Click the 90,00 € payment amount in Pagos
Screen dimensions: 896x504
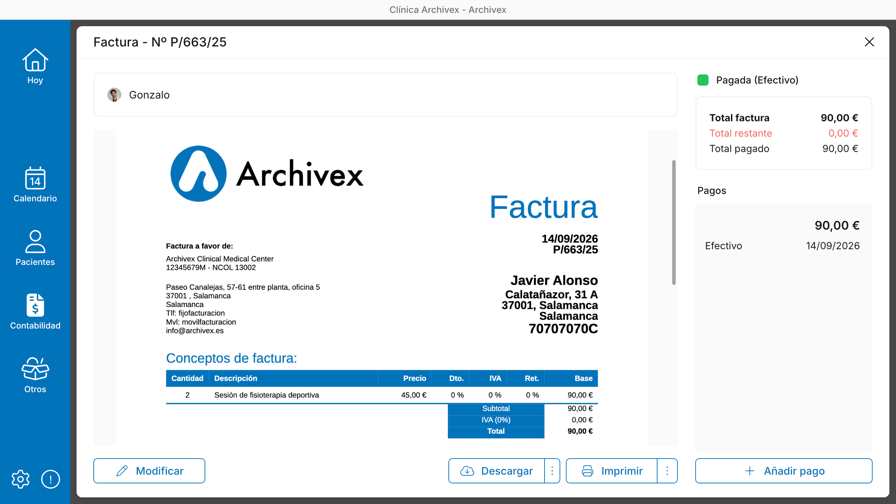837,225
